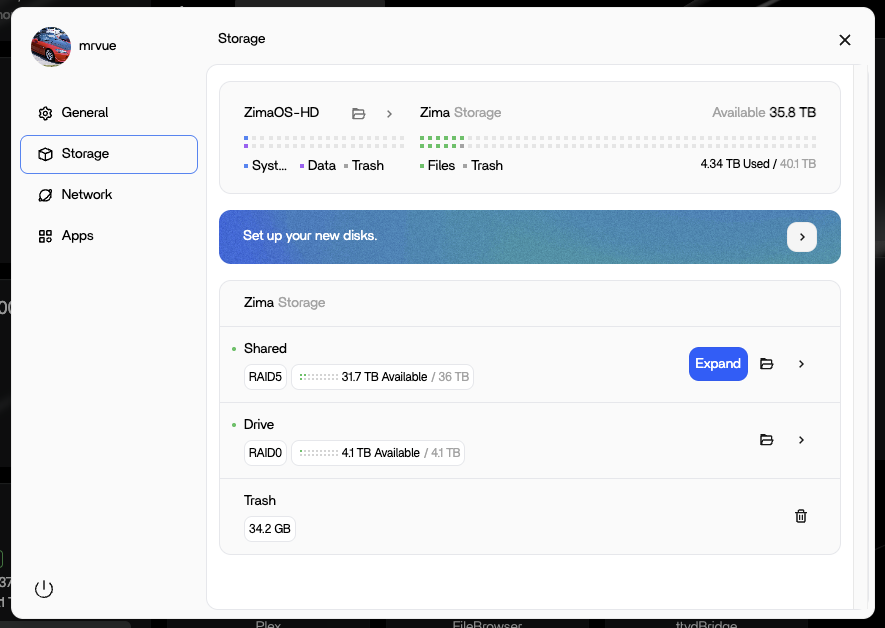Click chevron next to ZimaOS-HD folder

point(389,113)
